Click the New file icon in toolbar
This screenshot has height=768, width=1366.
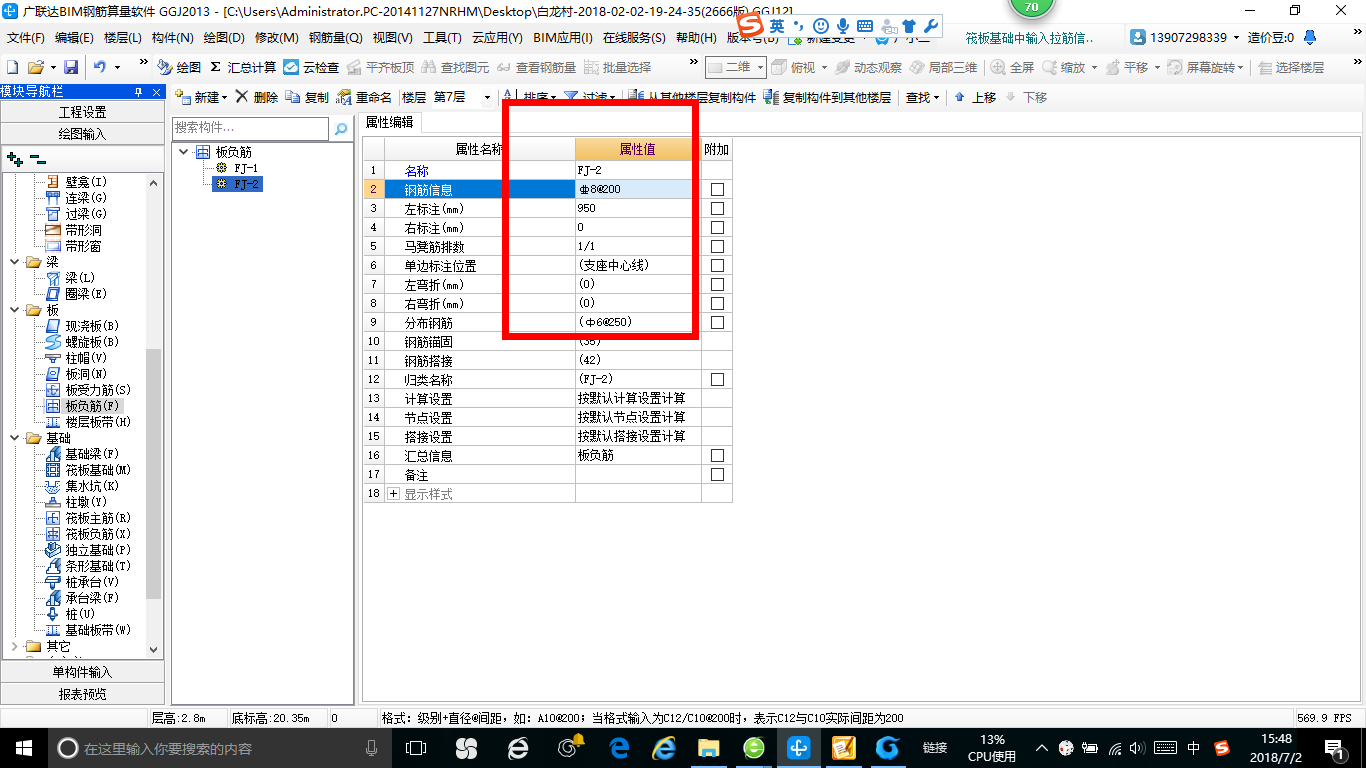(x=12, y=67)
